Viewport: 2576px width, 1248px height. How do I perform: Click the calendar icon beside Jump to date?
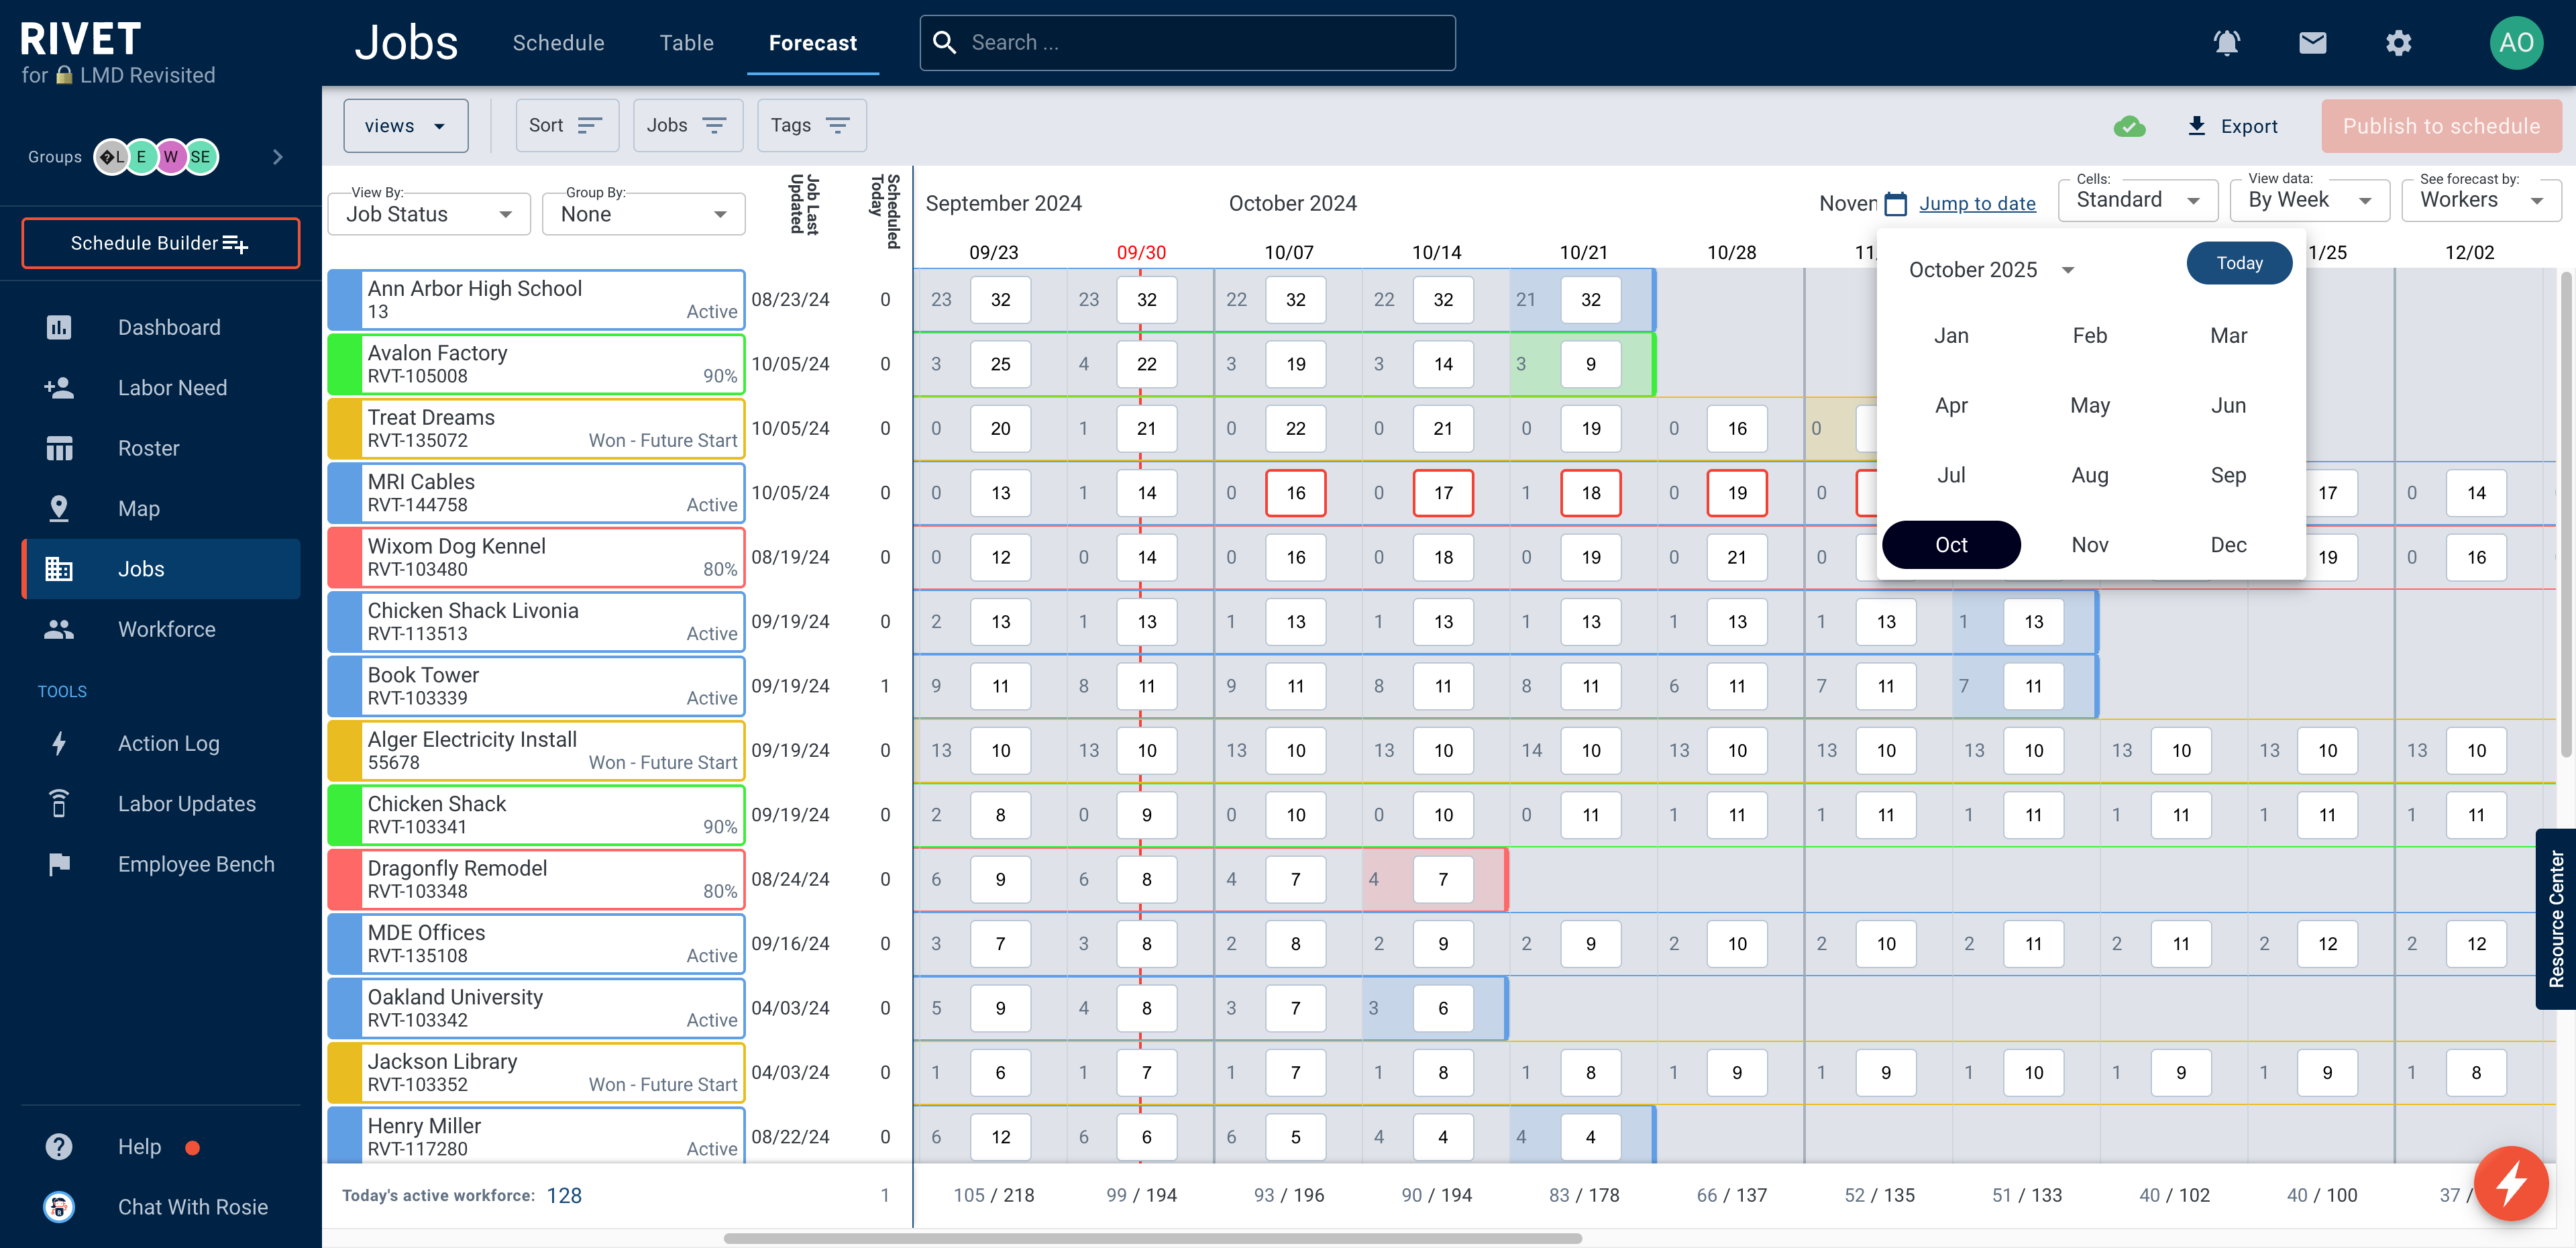tap(1895, 203)
